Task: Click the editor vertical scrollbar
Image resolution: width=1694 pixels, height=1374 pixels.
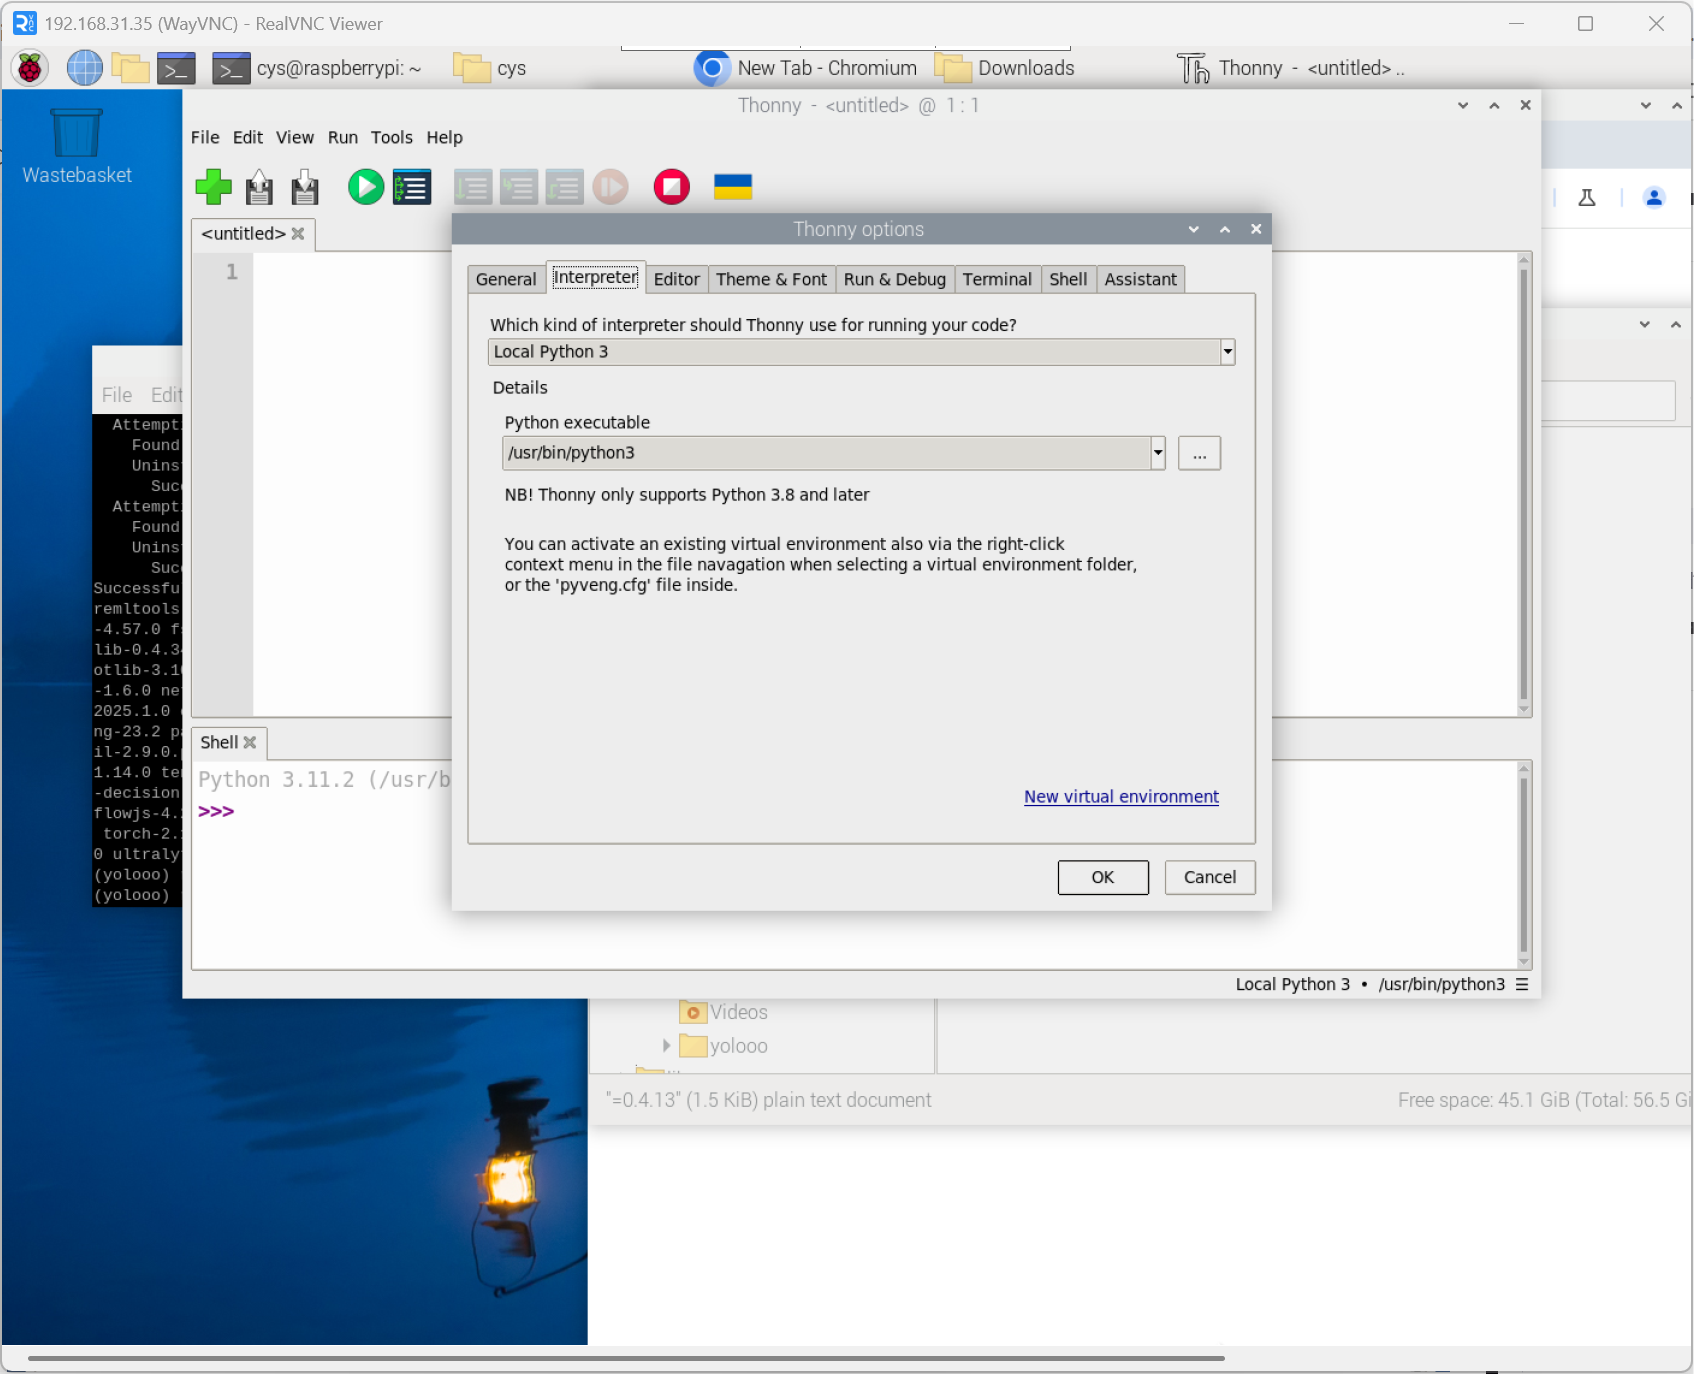Action: [1524, 484]
